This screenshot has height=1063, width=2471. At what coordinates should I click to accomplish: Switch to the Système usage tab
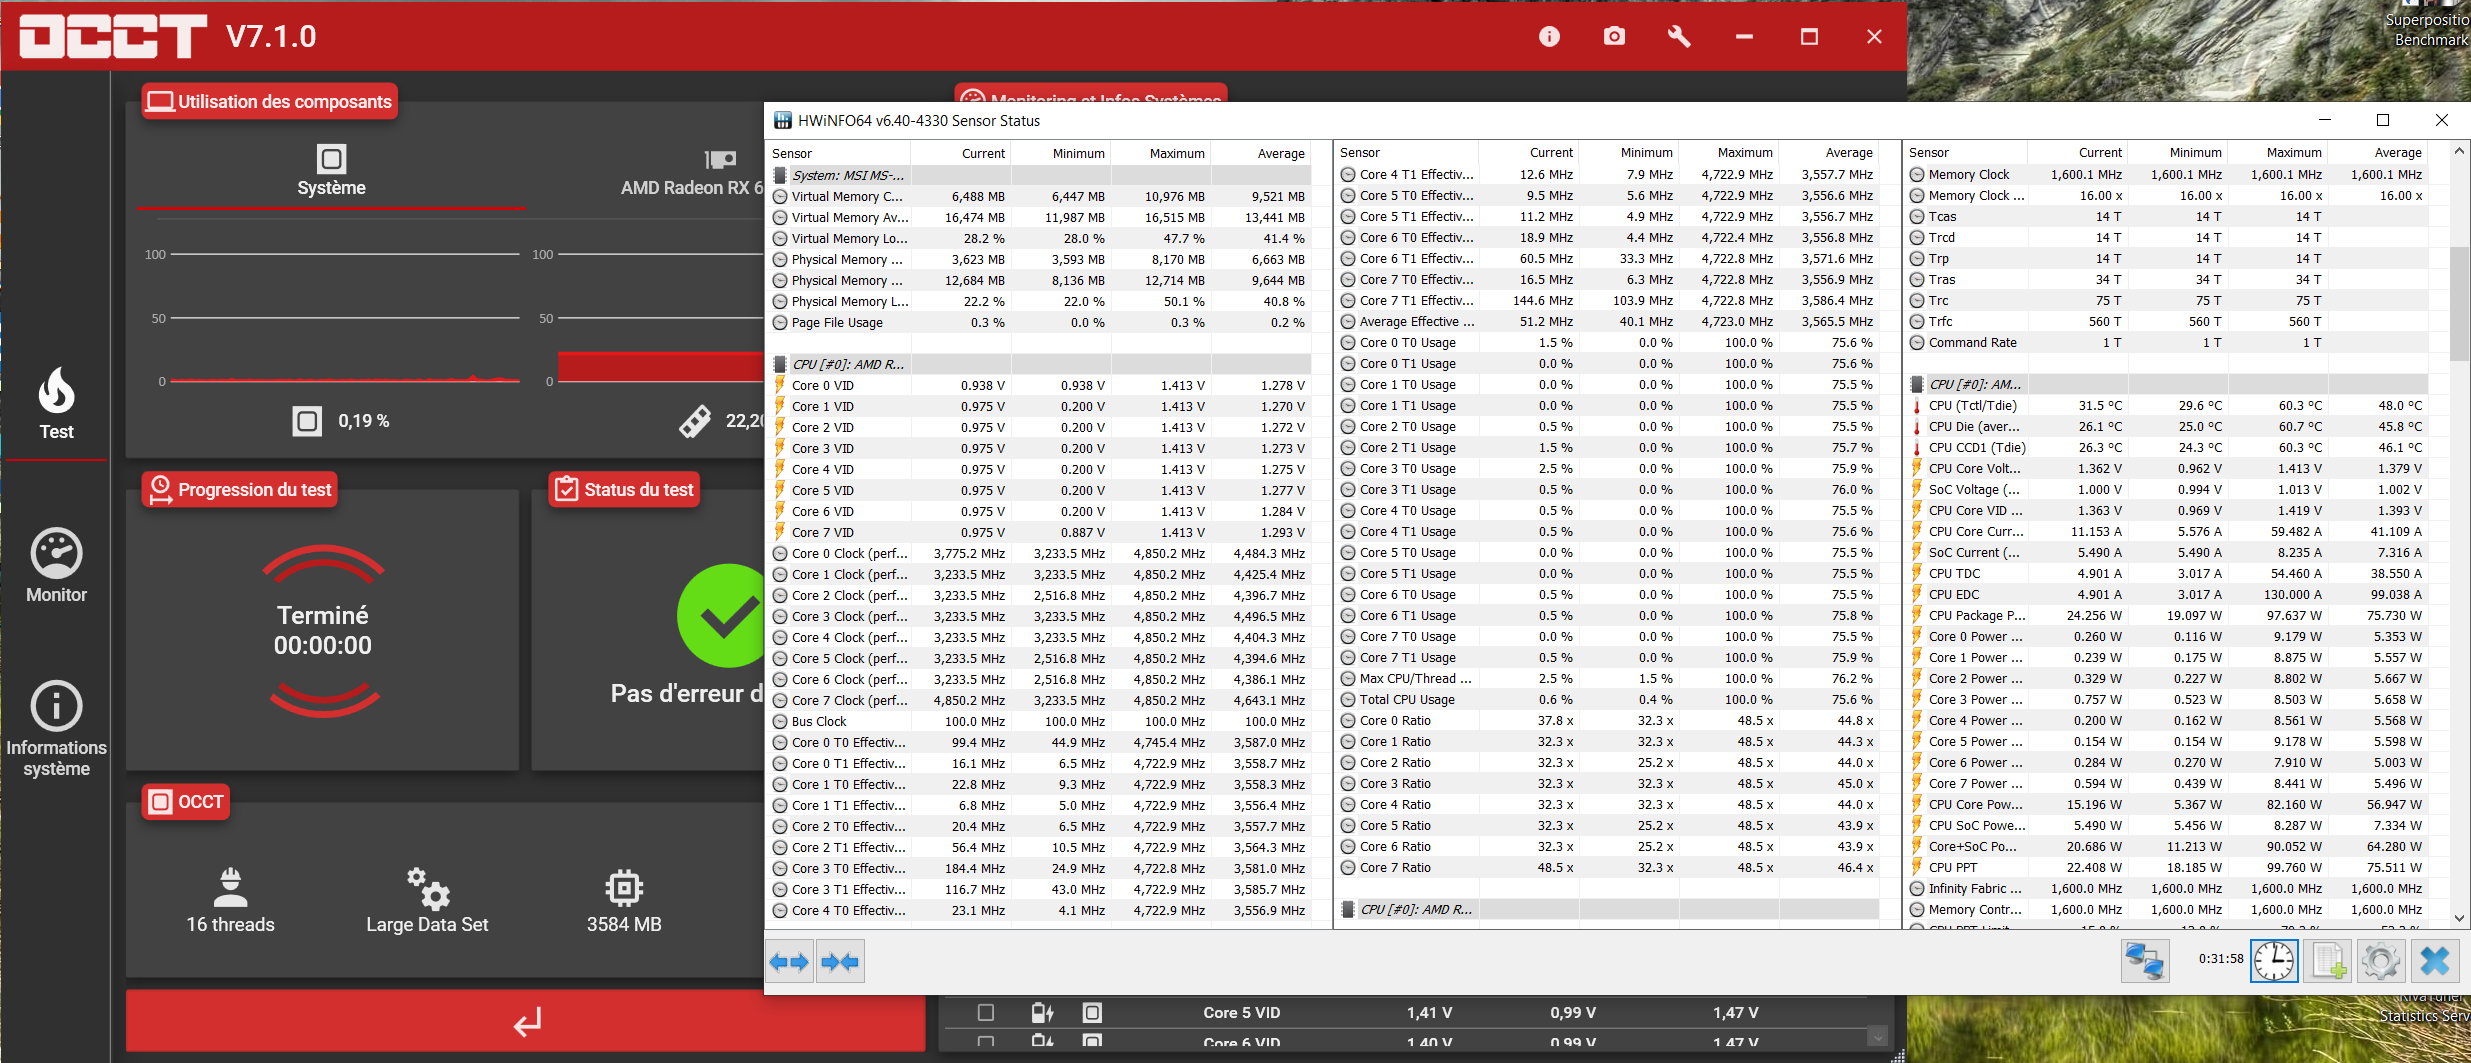coord(331,171)
